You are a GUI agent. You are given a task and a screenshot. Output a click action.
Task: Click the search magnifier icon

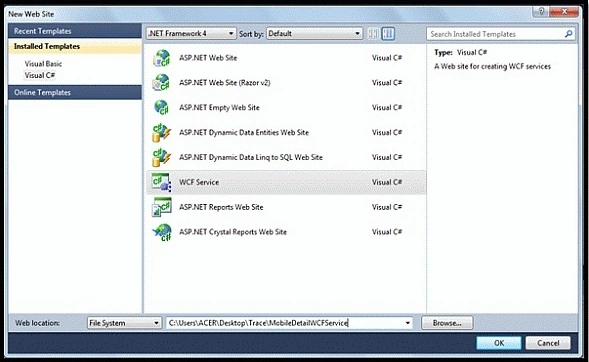click(x=568, y=34)
